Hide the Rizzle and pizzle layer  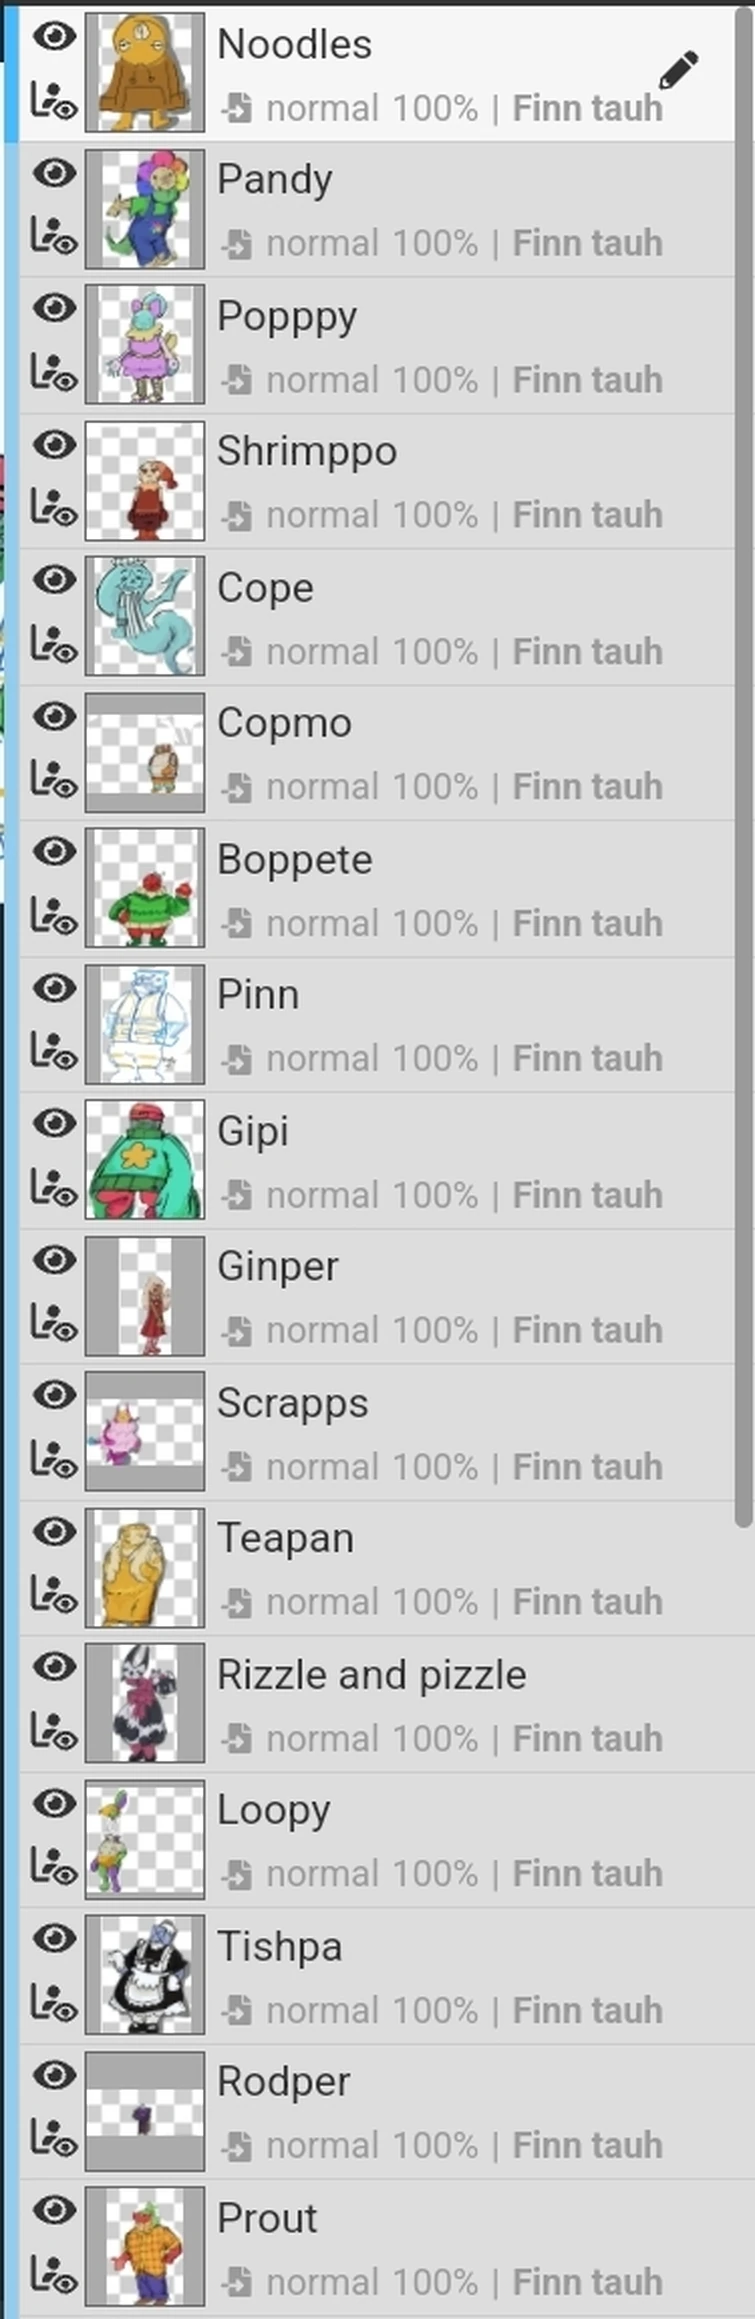[x=54, y=1666]
